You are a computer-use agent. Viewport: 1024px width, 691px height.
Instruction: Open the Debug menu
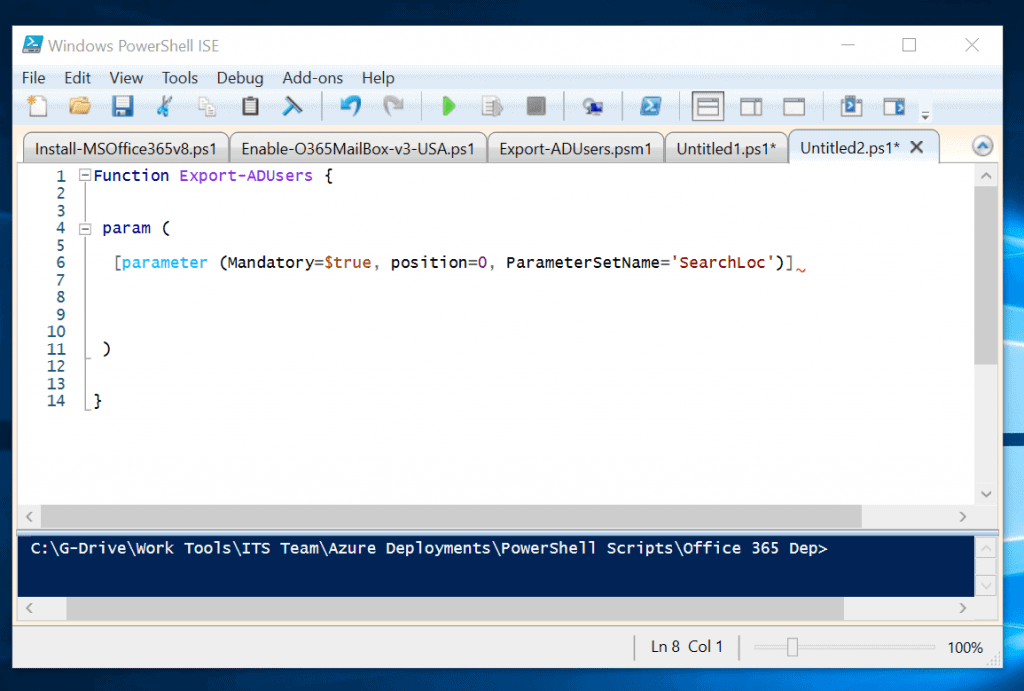pos(240,77)
